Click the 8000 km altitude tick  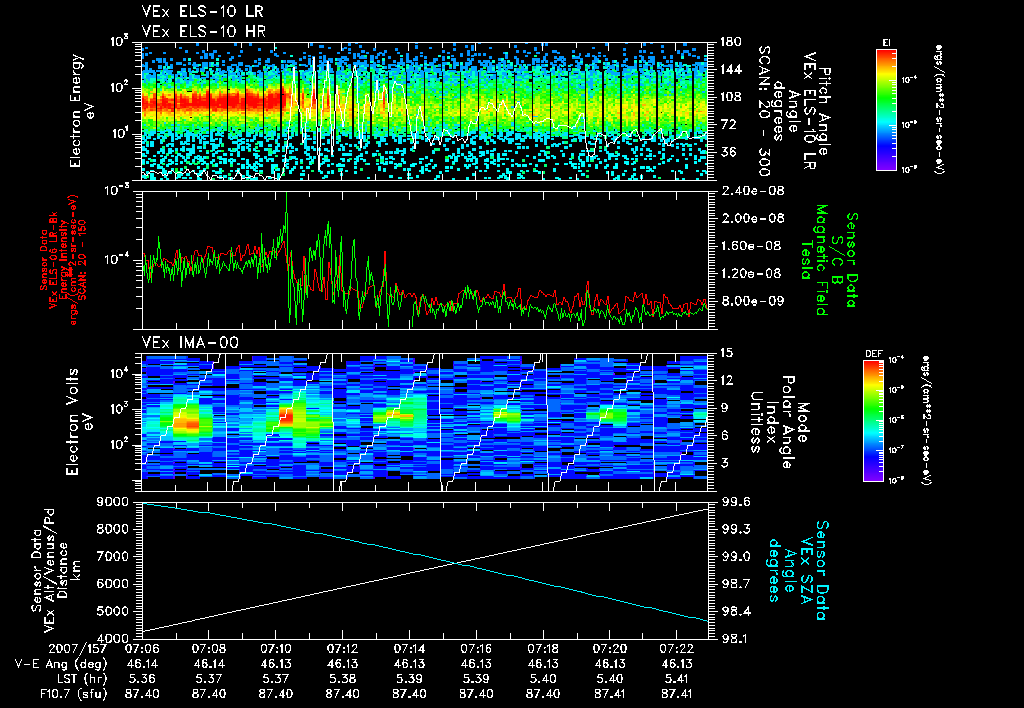112,529
